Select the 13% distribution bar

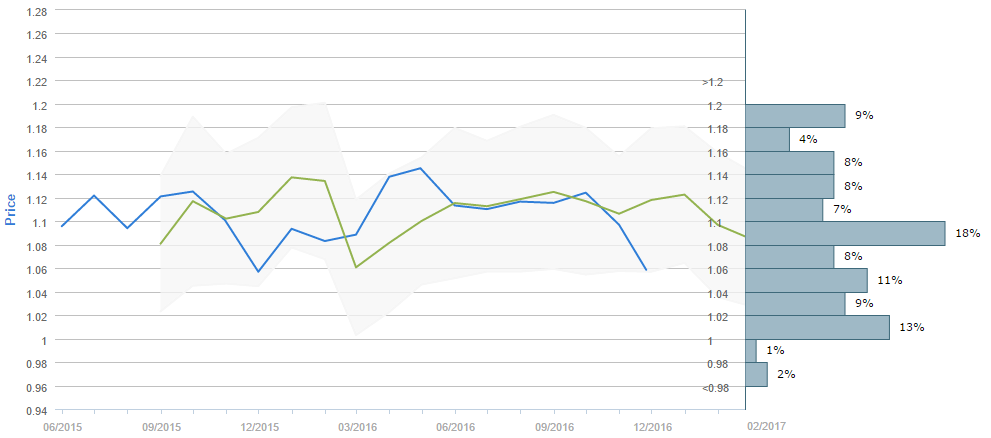[x=817, y=327]
